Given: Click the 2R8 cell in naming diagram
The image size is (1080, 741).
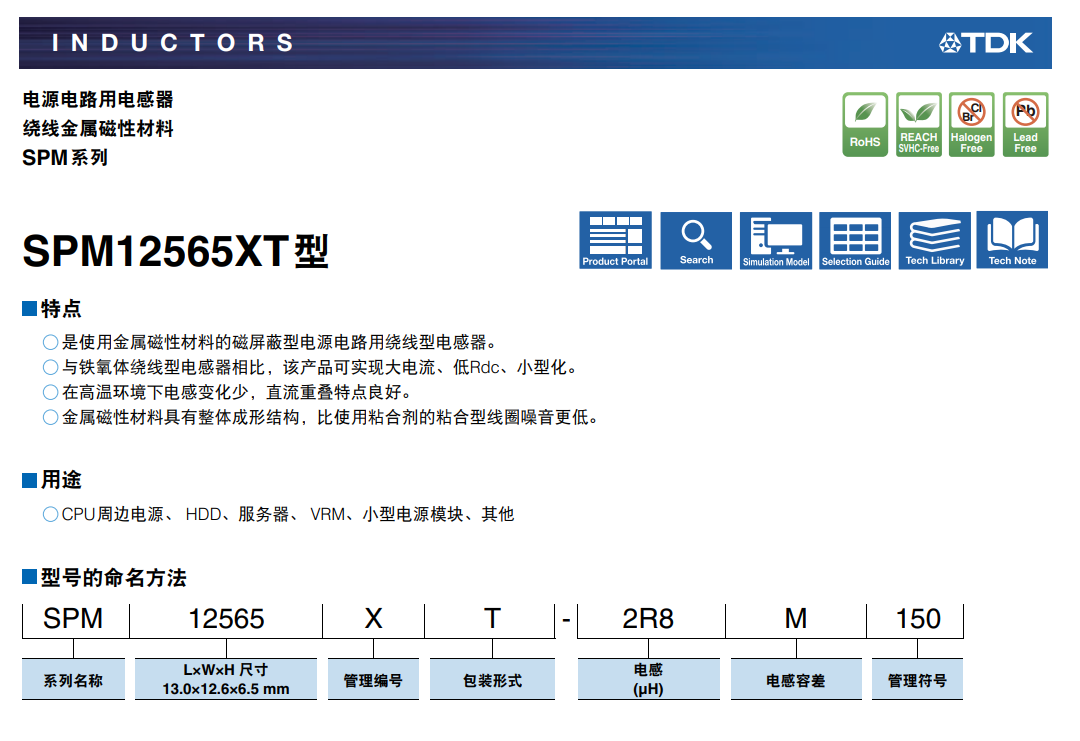Looking at the screenshot, I should point(648,618).
